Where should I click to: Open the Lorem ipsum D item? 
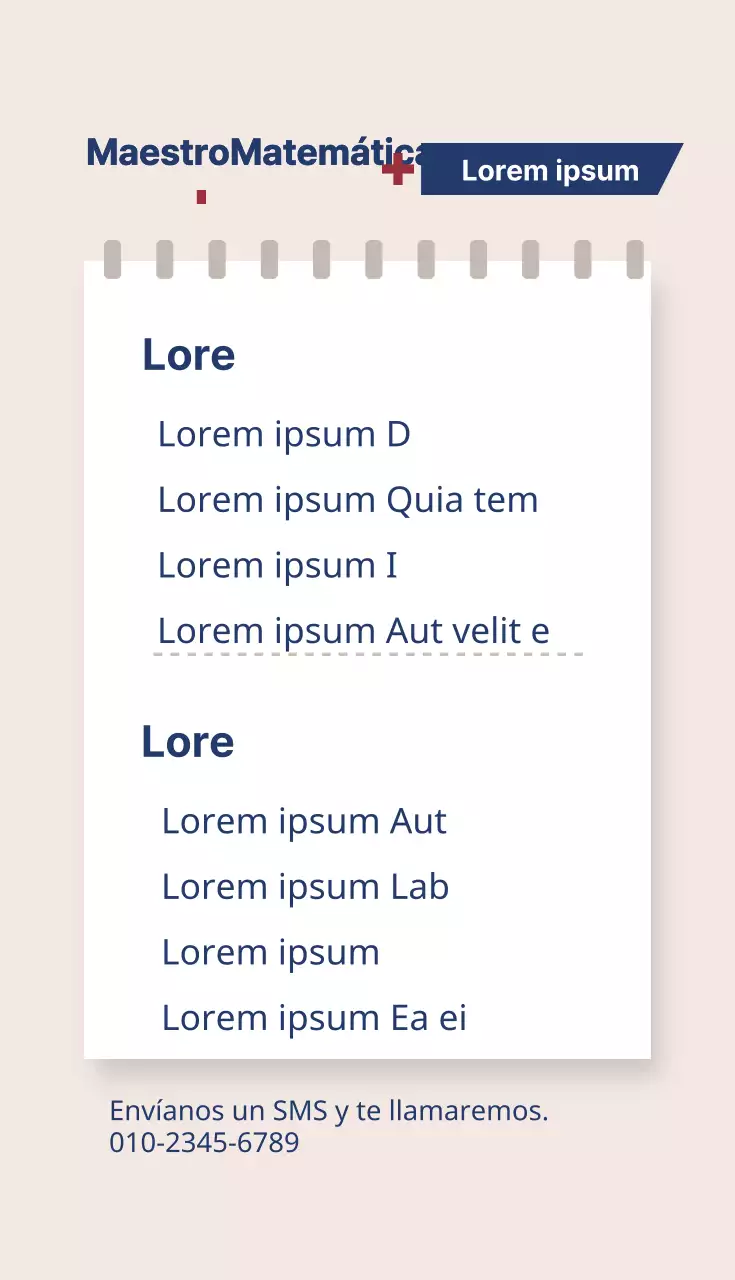(284, 434)
